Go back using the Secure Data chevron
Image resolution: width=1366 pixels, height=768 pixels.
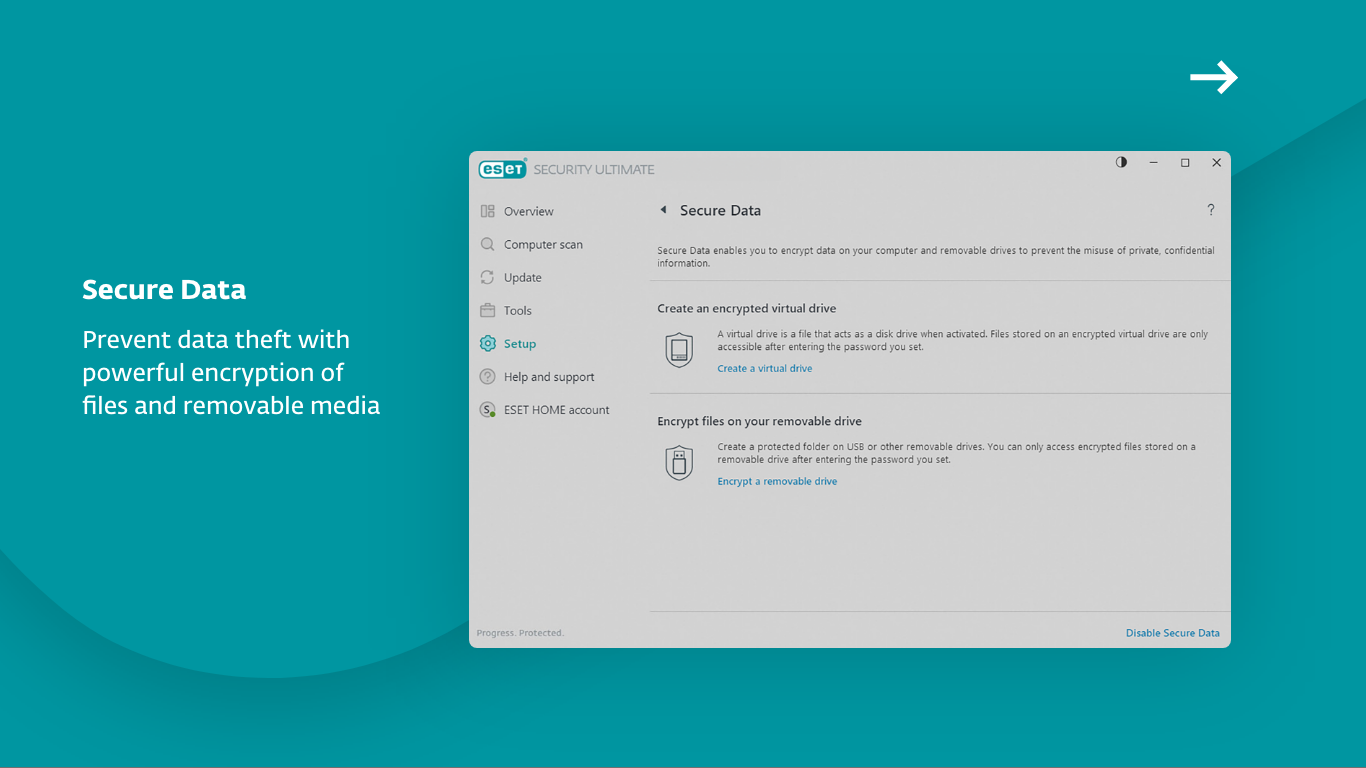click(664, 210)
